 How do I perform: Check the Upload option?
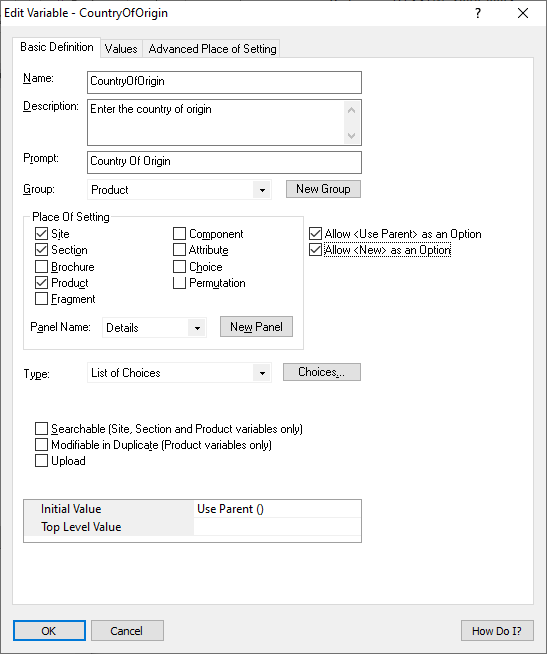(x=41, y=461)
